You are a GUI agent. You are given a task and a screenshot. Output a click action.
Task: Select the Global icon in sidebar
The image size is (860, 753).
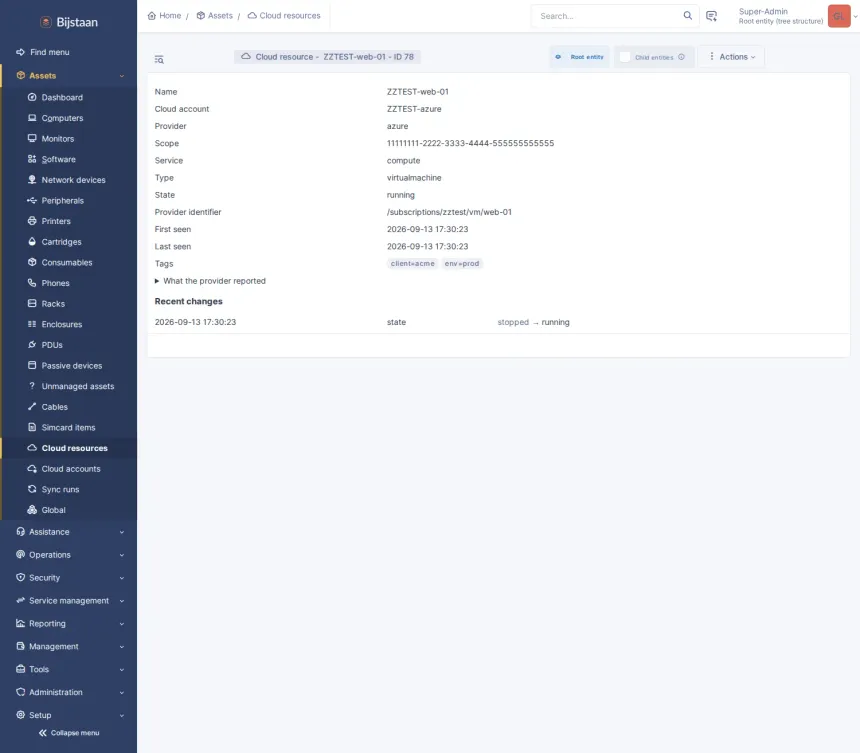click(32, 509)
